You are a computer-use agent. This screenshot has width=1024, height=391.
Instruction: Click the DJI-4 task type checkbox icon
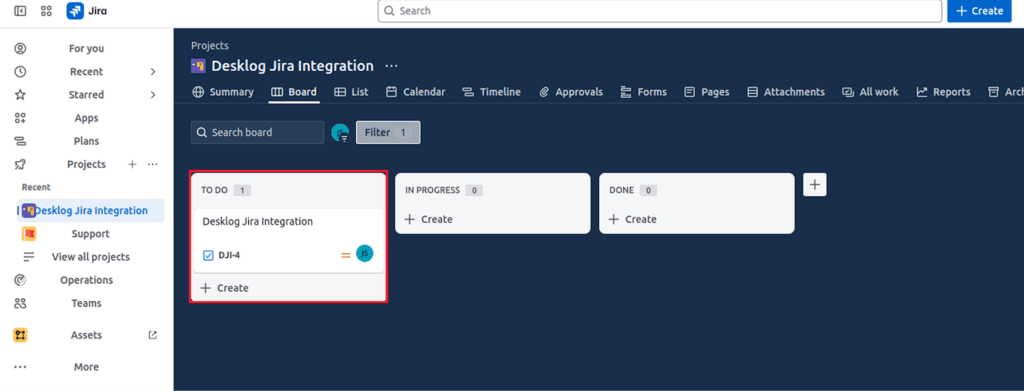click(x=208, y=255)
